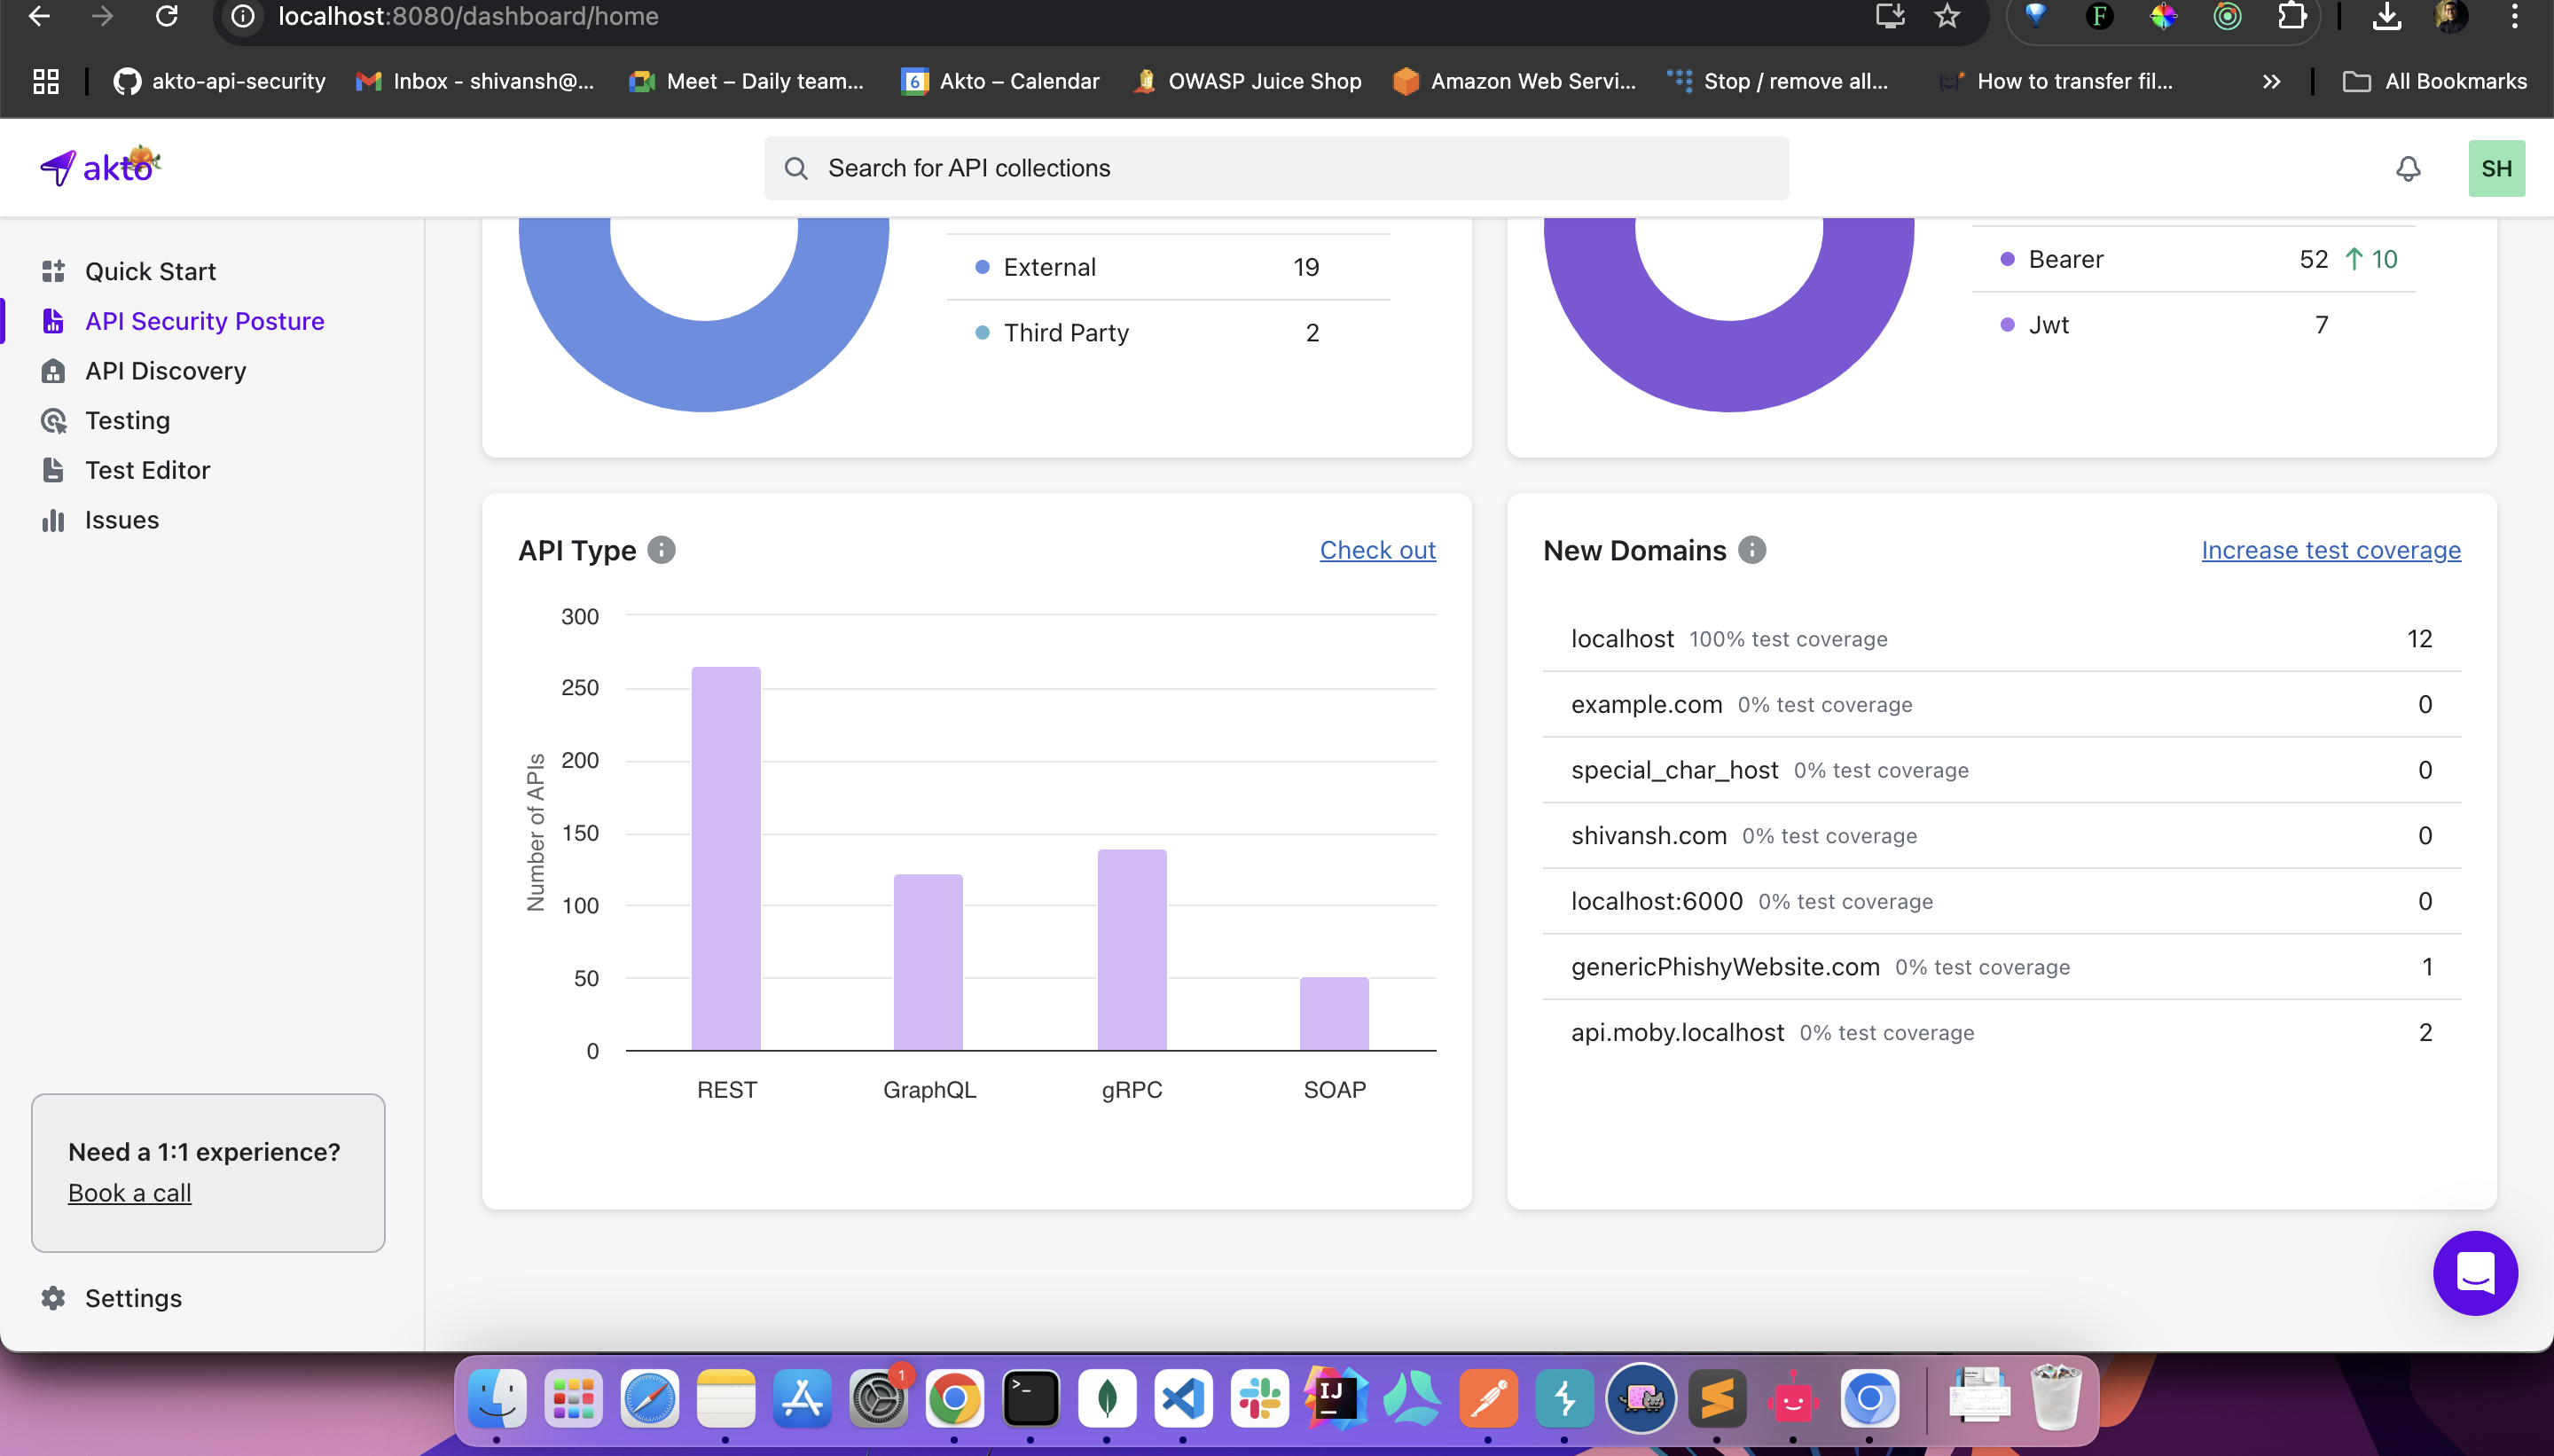
Task: Click the notification bell icon
Action: 2407,168
